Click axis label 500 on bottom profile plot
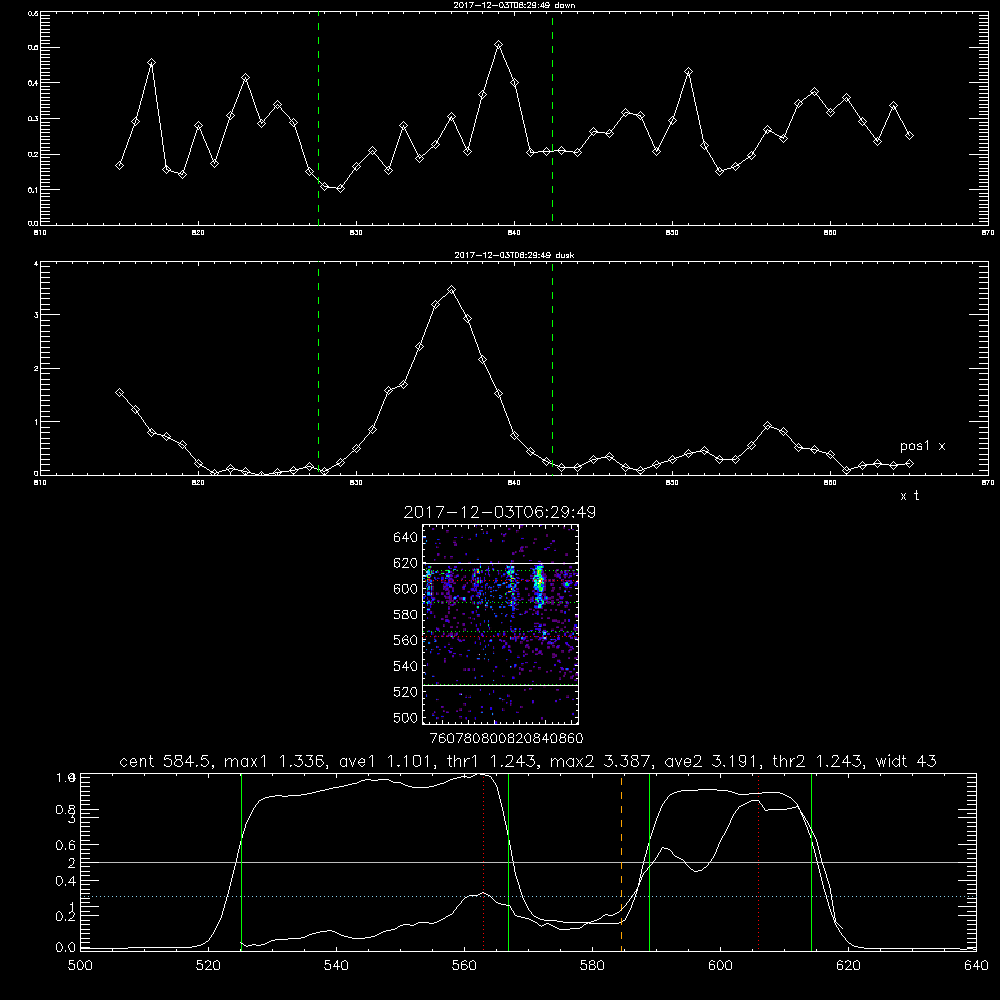 (x=80, y=966)
